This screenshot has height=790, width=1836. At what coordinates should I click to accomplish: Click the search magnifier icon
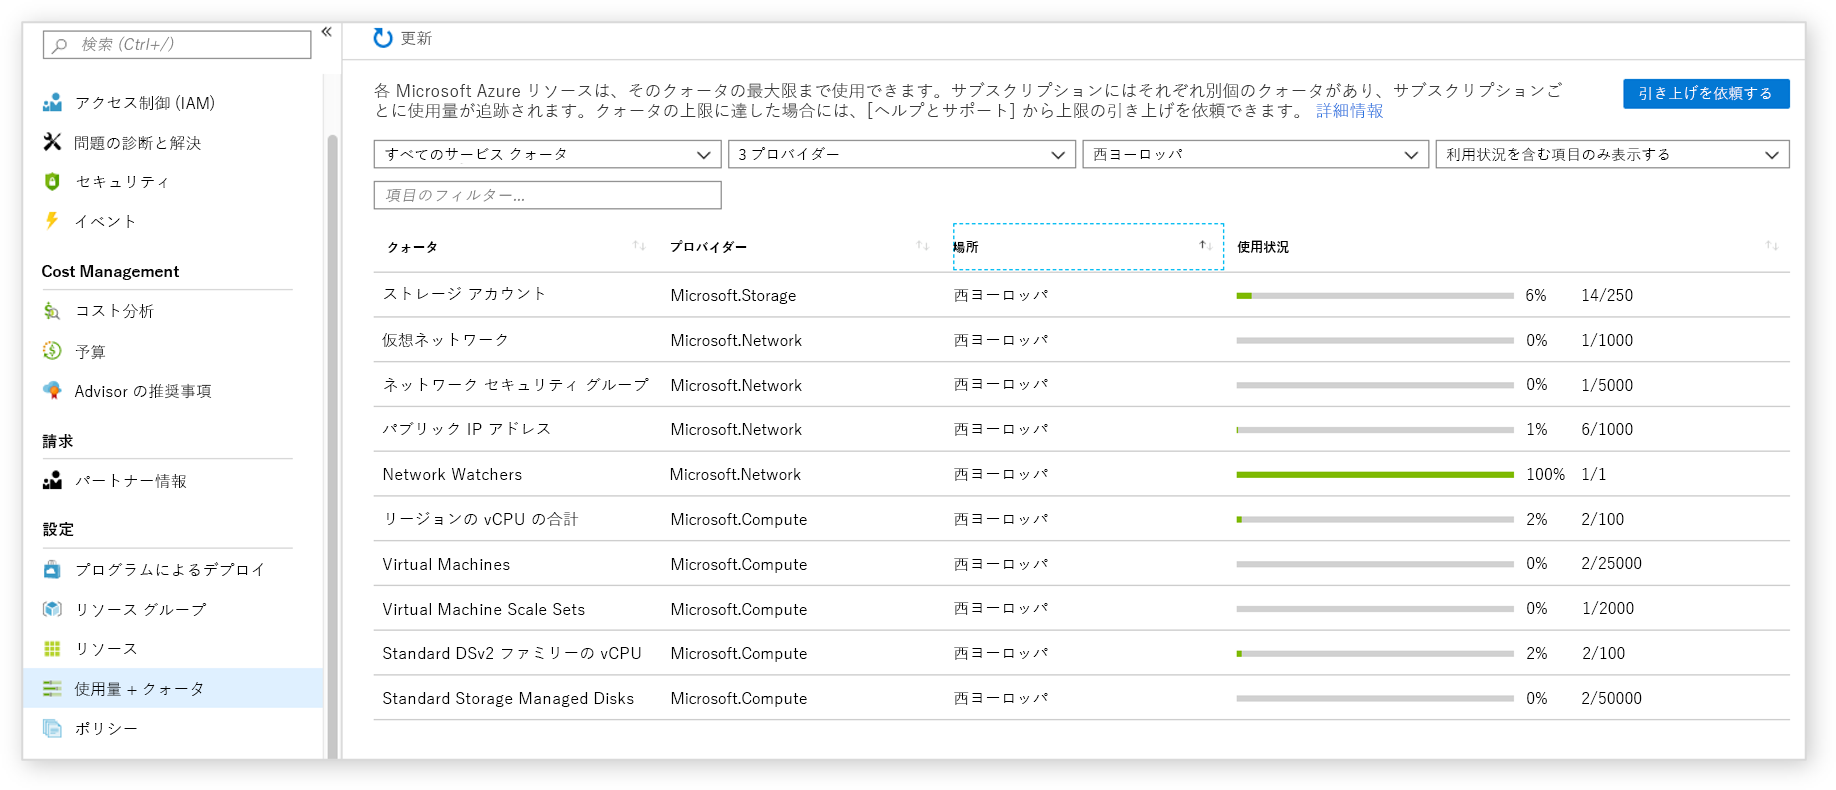coord(60,45)
